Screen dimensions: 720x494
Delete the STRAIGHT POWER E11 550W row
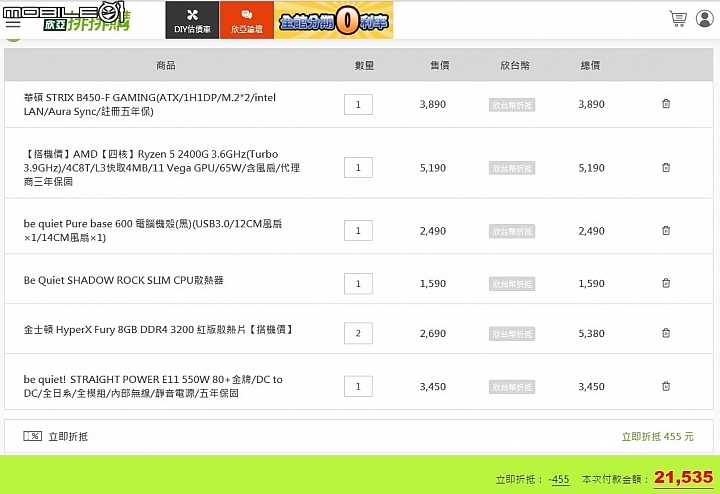[666, 386]
